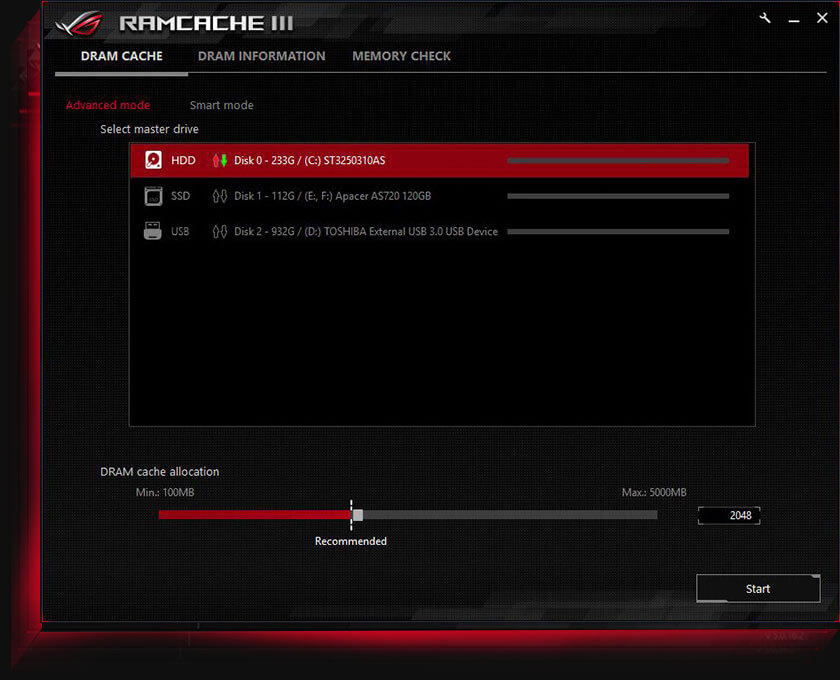Click the 'Max.: 5000MB' label
The height and width of the screenshot is (680, 840).
(x=654, y=492)
